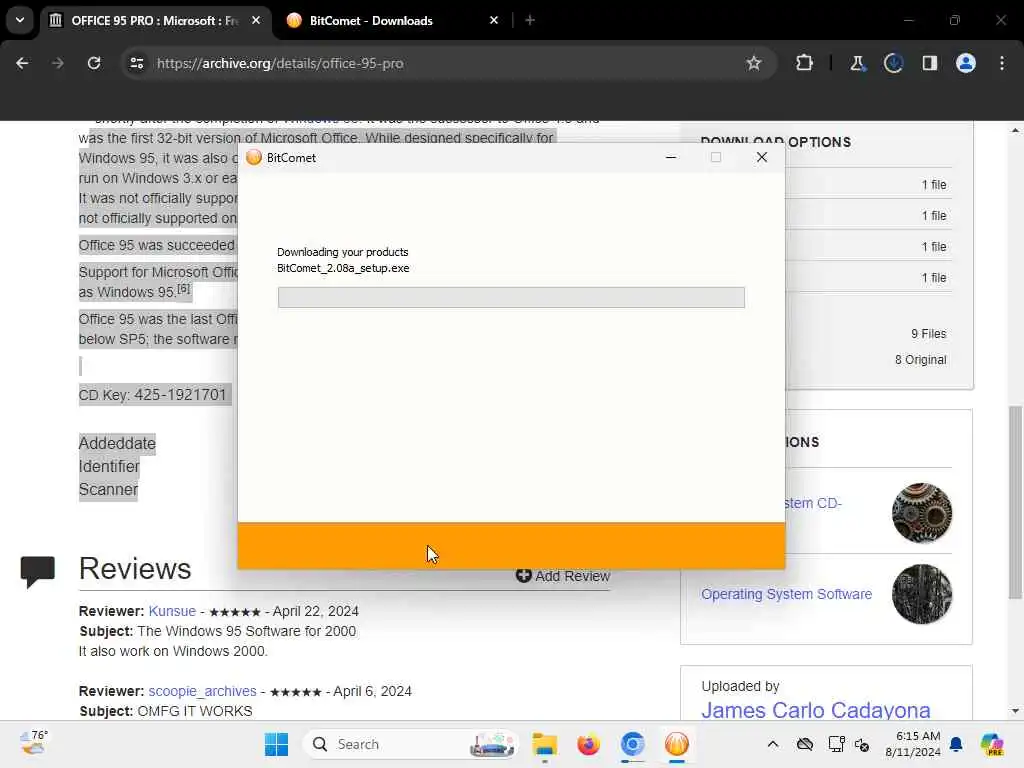
Task: Click scrollbar down arrow on page
Action: [1014, 711]
